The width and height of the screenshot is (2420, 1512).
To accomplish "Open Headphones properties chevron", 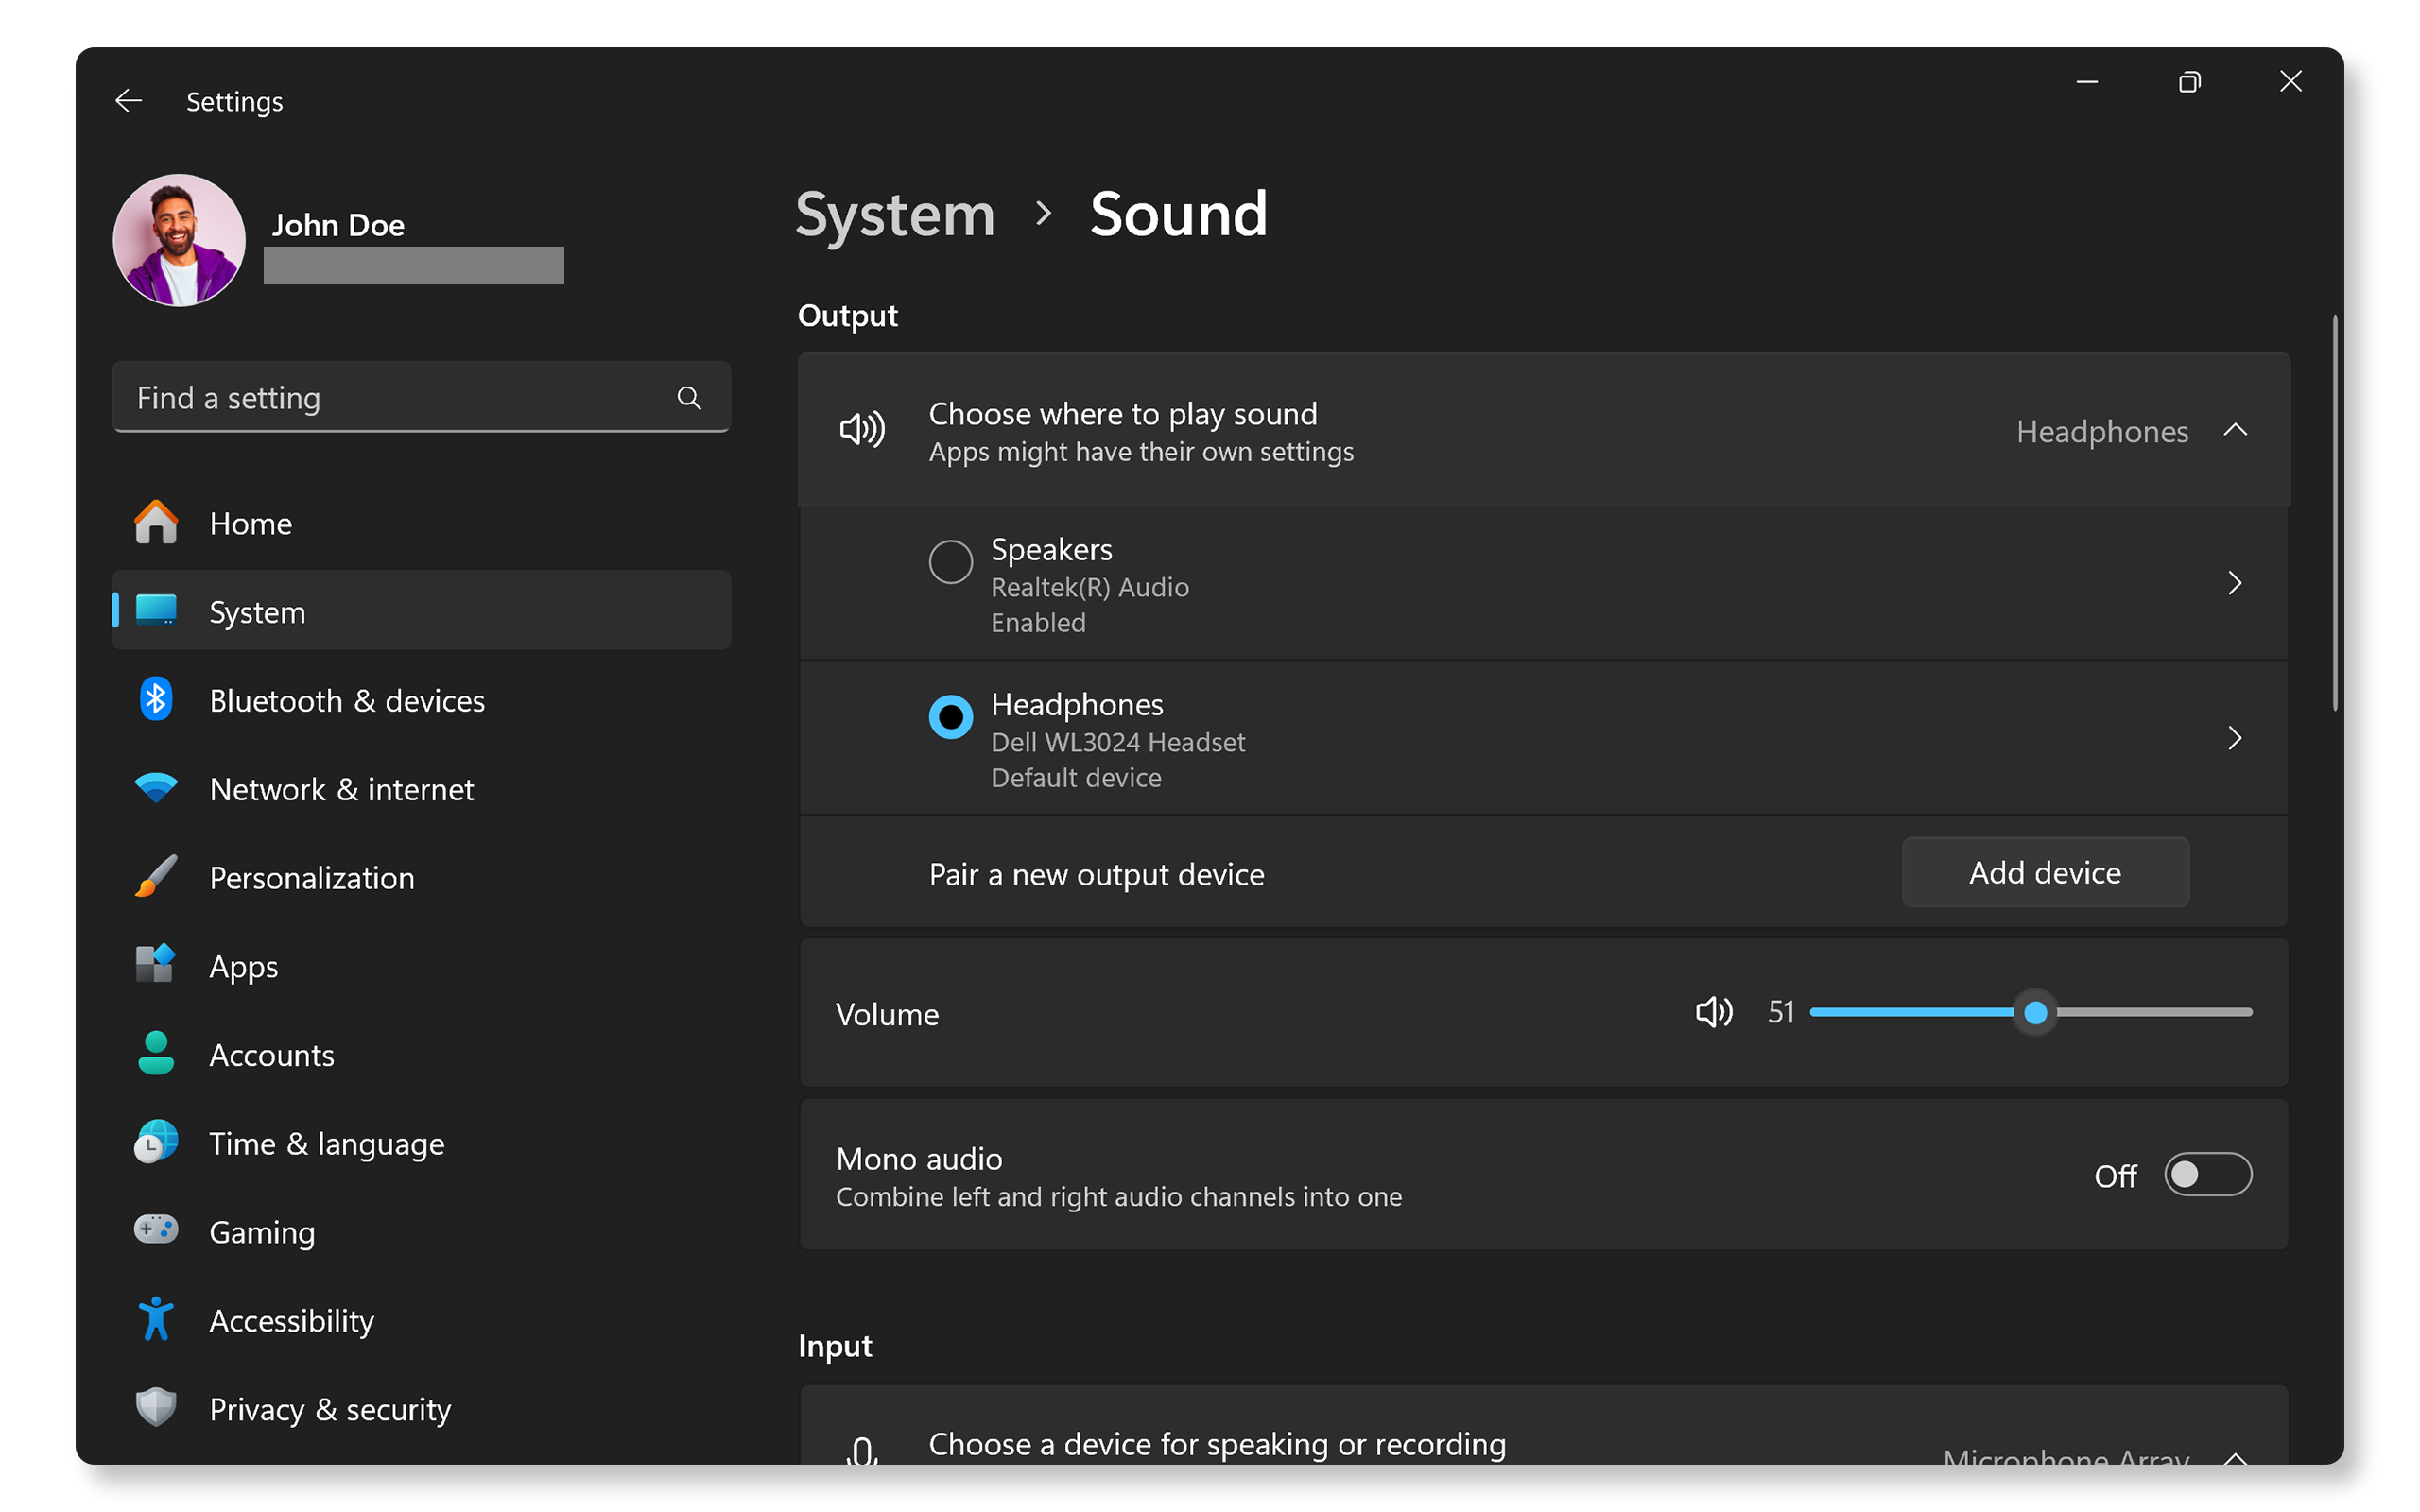I will (x=2234, y=738).
